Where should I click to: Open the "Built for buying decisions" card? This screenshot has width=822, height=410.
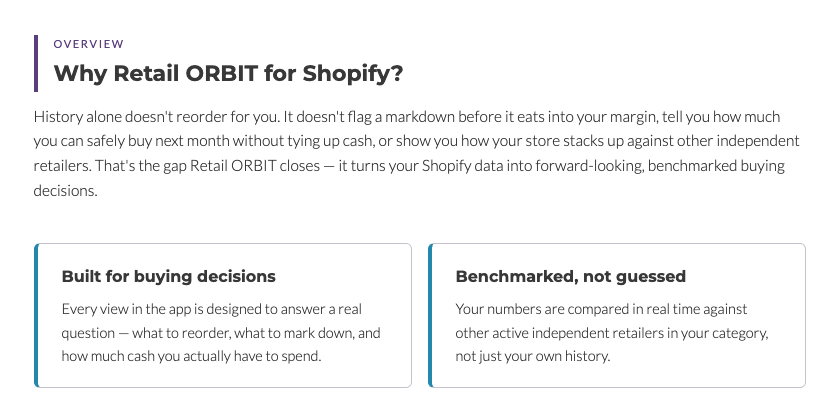click(x=223, y=315)
